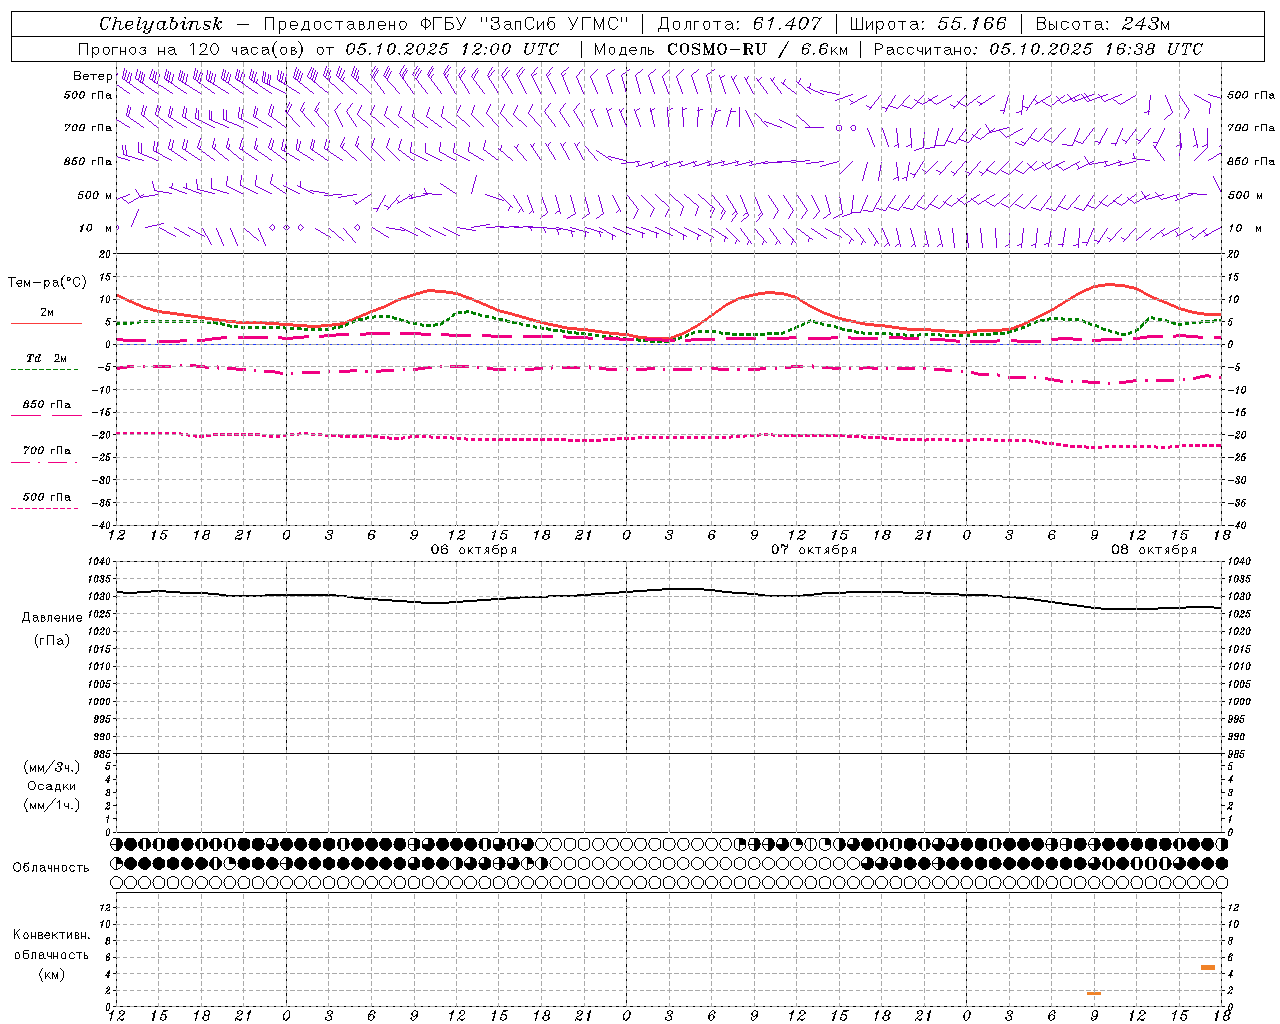The image size is (1280, 1024).
Task: Click the Ветер panel label
Action: pos(92,76)
